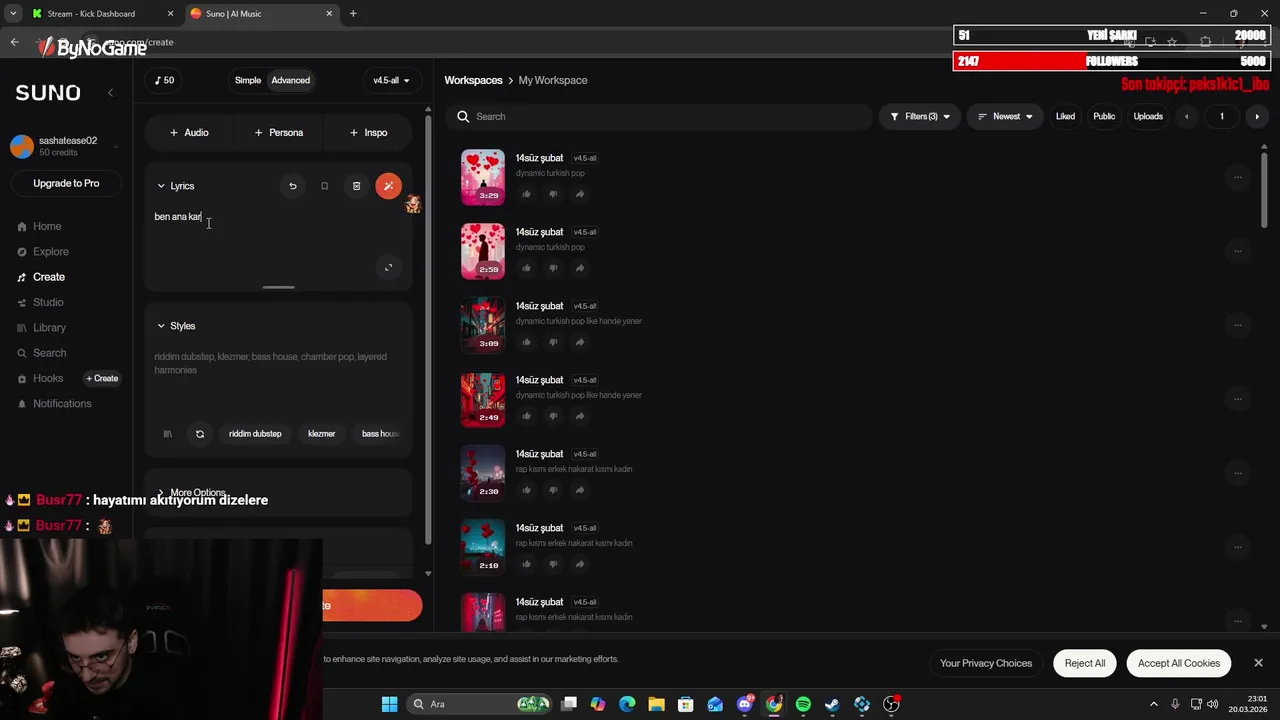The image size is (1280, 720).
Task: Switch to Stream - Kick Dashboard tab
Action: 90,14
